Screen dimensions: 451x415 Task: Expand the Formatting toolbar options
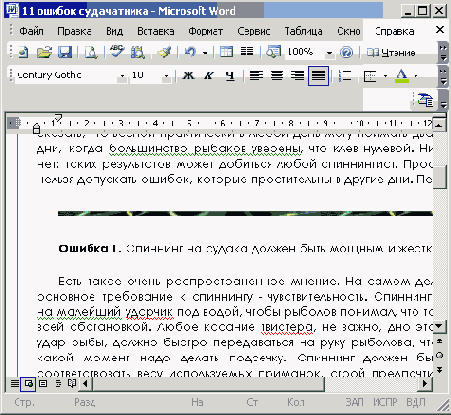[x=443, y=76]
